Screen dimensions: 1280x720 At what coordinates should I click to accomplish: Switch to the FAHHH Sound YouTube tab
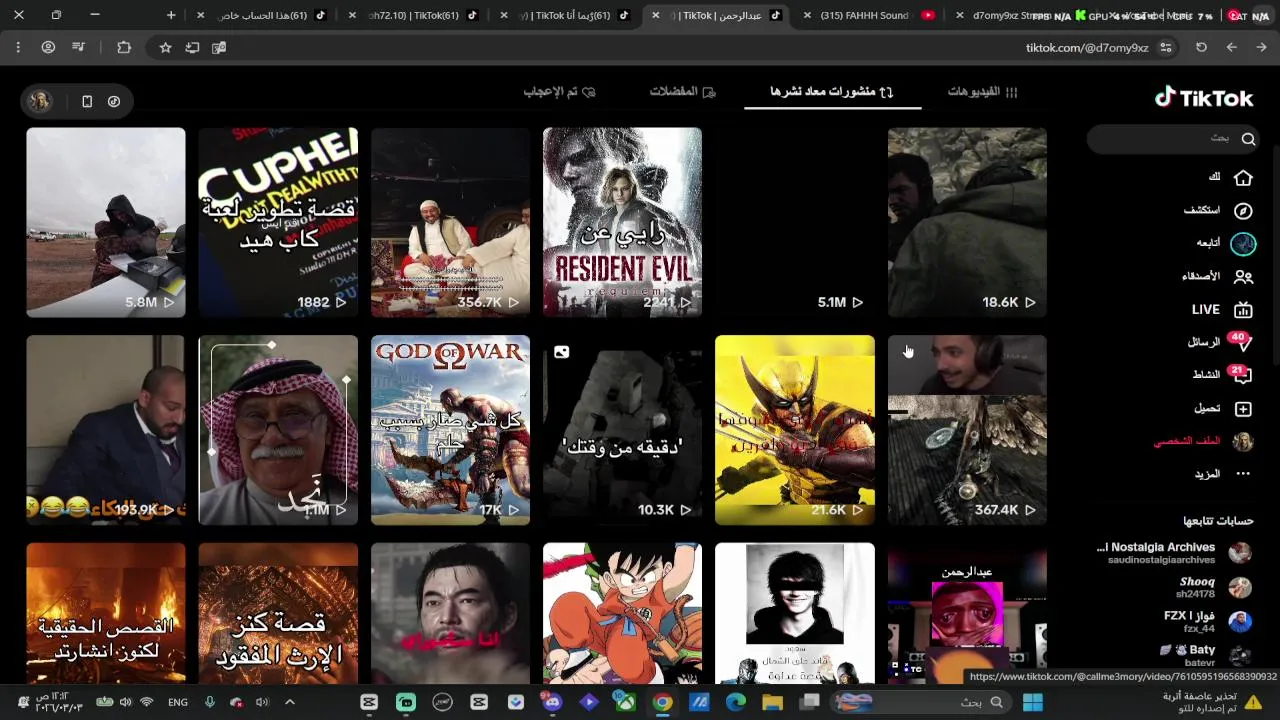867,15
